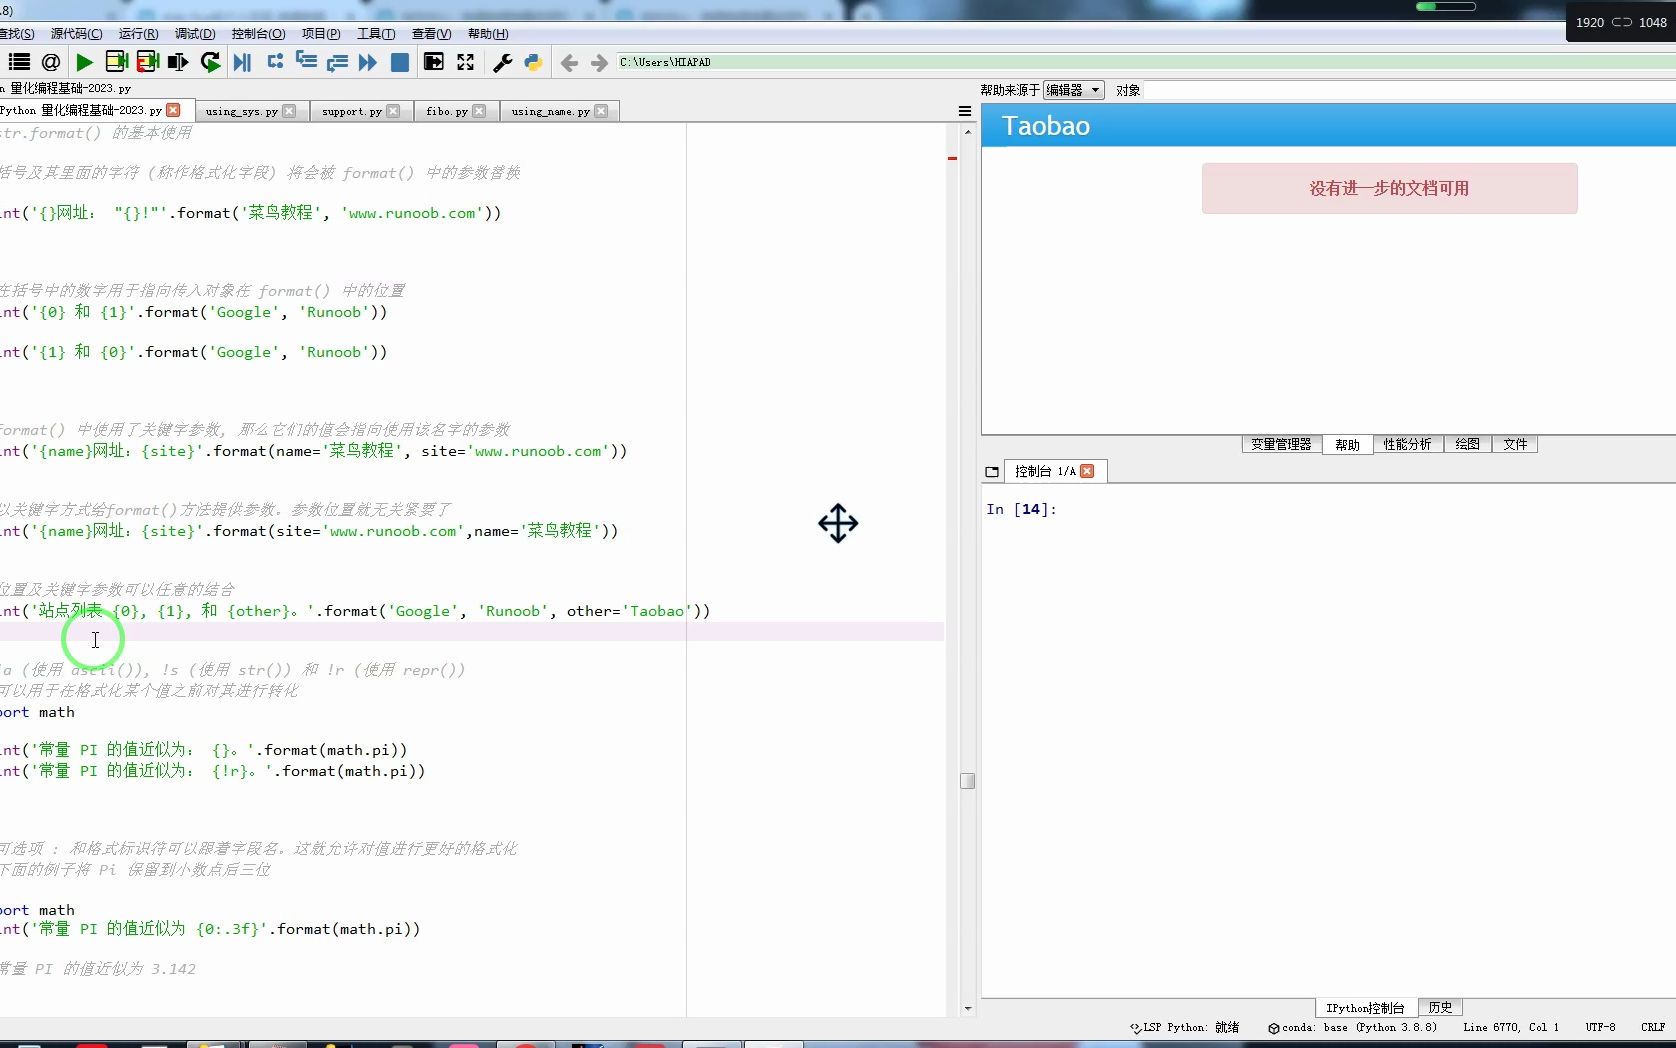Toggle fullscreen mode icon
This screenshot has height=1048, width=1676.
(x=465, y=62)
